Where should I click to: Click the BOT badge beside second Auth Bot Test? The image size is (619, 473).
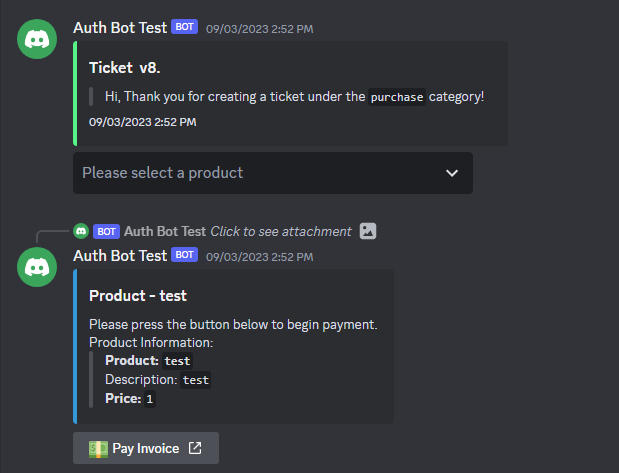click(x=184, y=255)
